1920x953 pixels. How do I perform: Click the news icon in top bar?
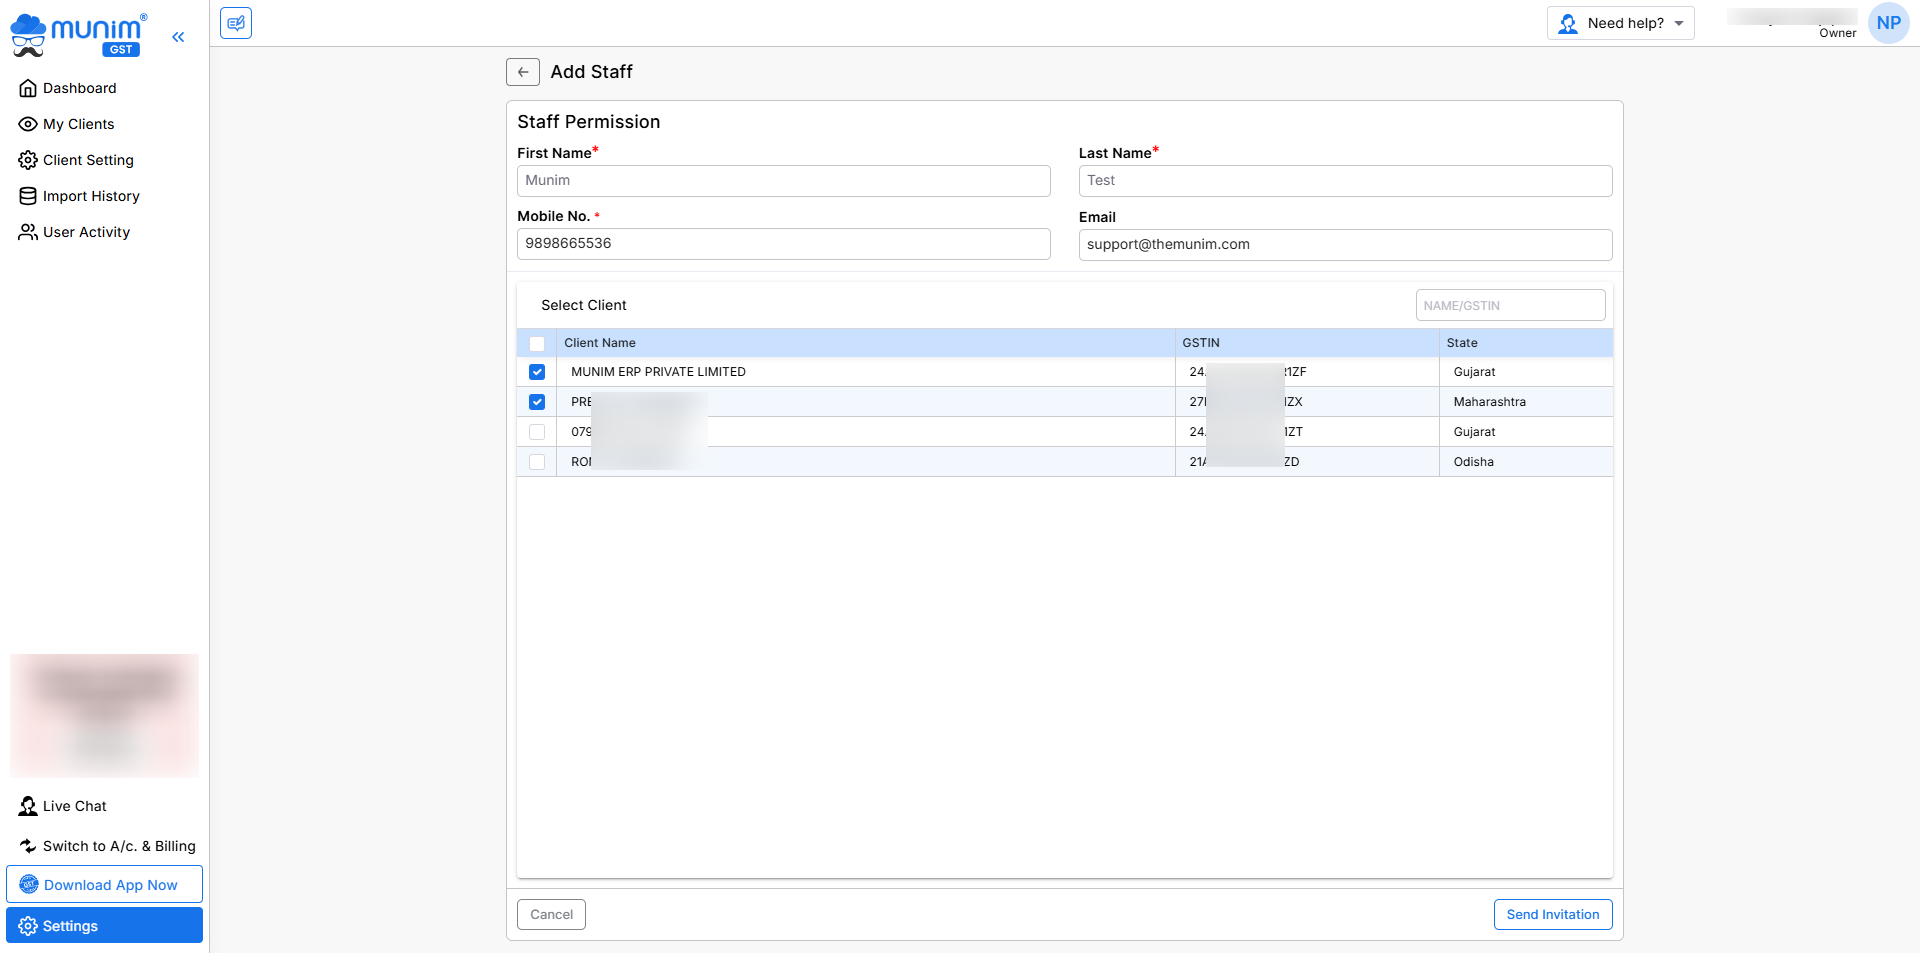tap(236, 23)
